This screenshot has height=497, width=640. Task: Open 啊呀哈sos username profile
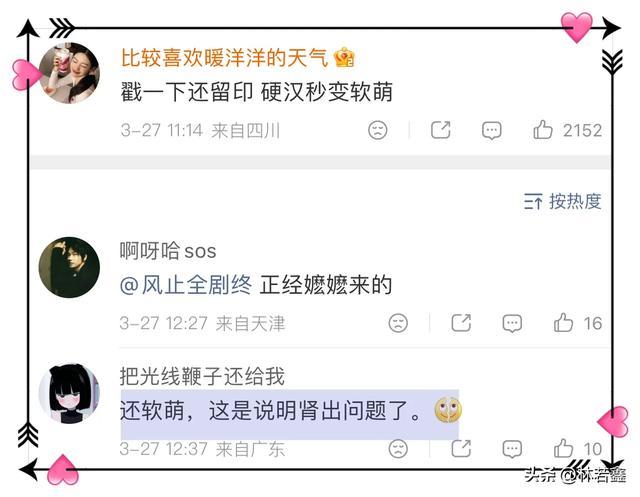coord(168,251)
